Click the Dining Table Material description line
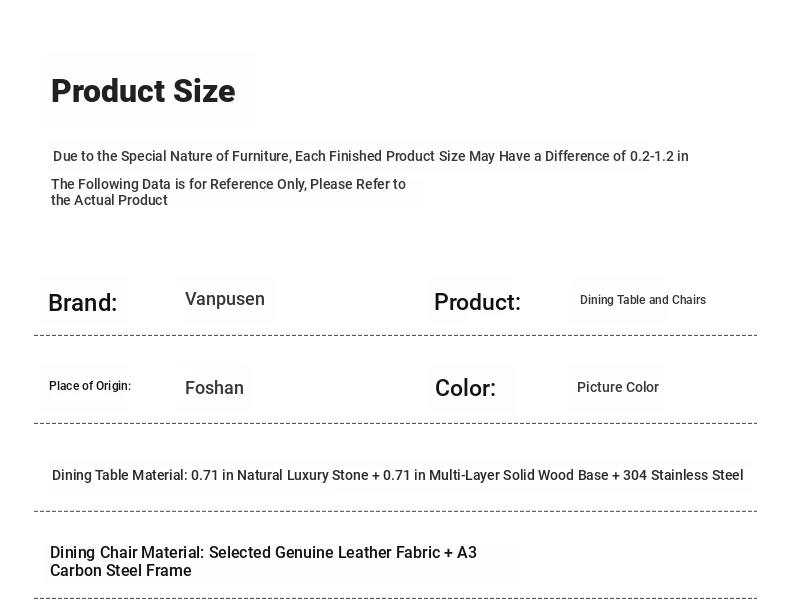The image size is (790, 605). tap(397, 475)
